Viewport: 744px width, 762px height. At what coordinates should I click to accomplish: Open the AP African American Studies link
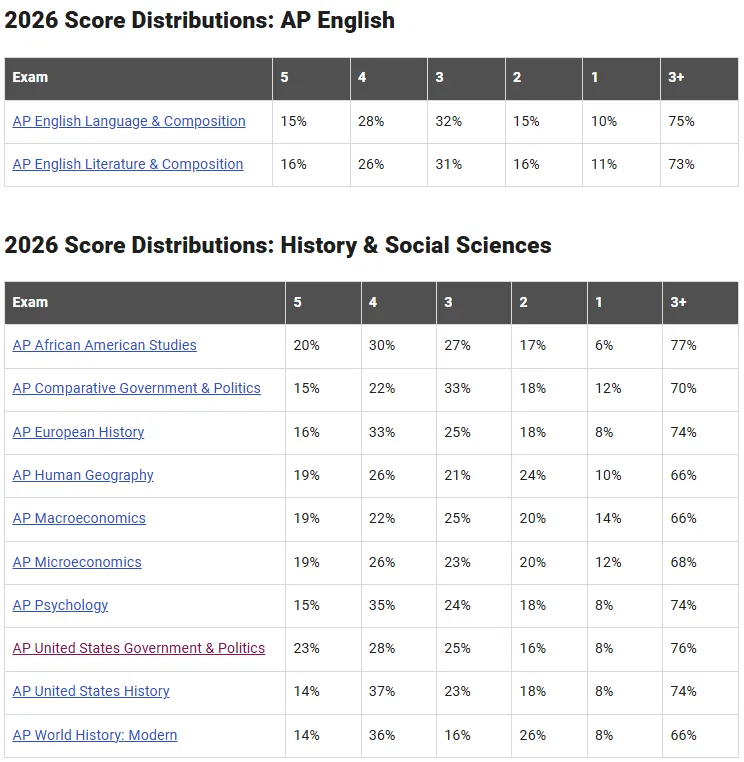[x=104, y=345]
